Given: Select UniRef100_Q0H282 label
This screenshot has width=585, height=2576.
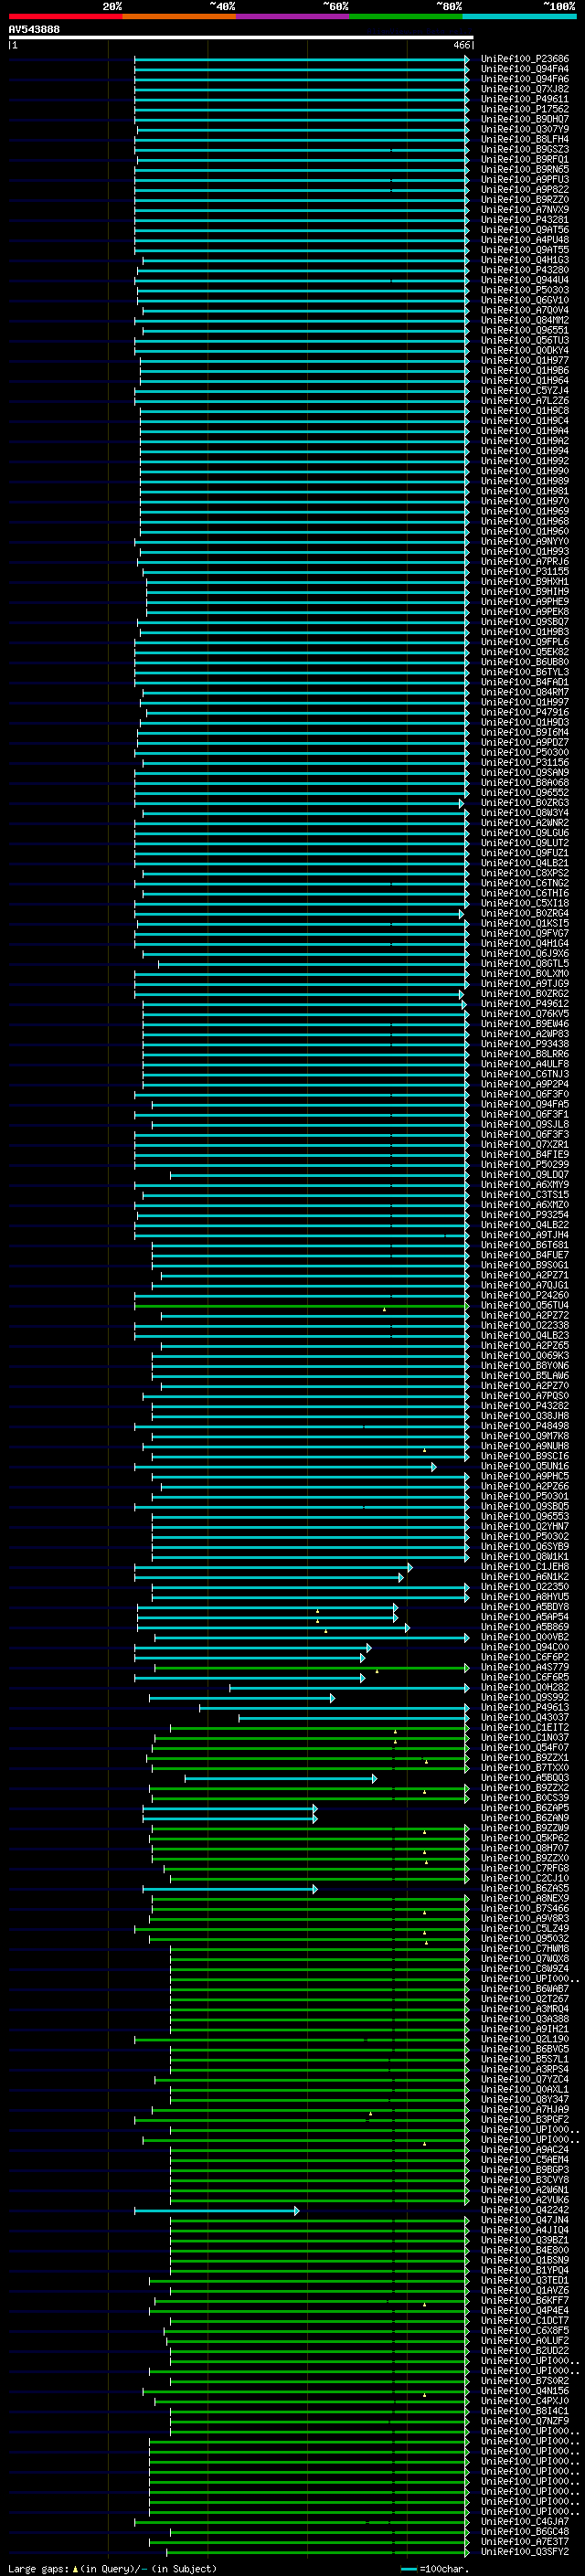Looking at the screenshot, I should tap(525, 1687).
